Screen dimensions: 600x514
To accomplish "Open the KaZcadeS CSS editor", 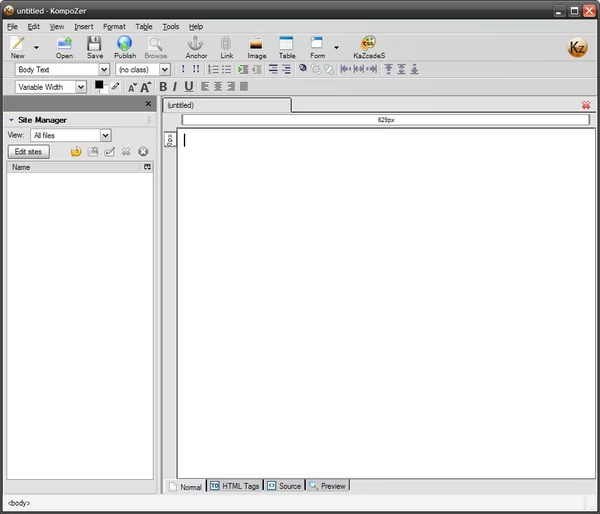I will 368,43.
